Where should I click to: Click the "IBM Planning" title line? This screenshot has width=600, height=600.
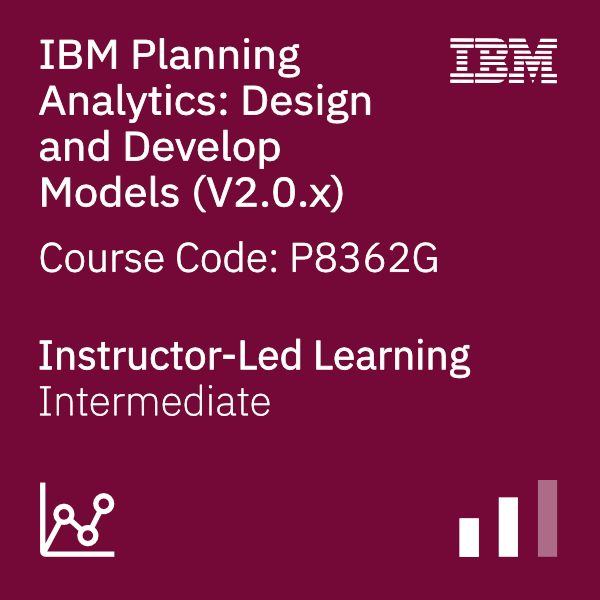coord(169,58)
